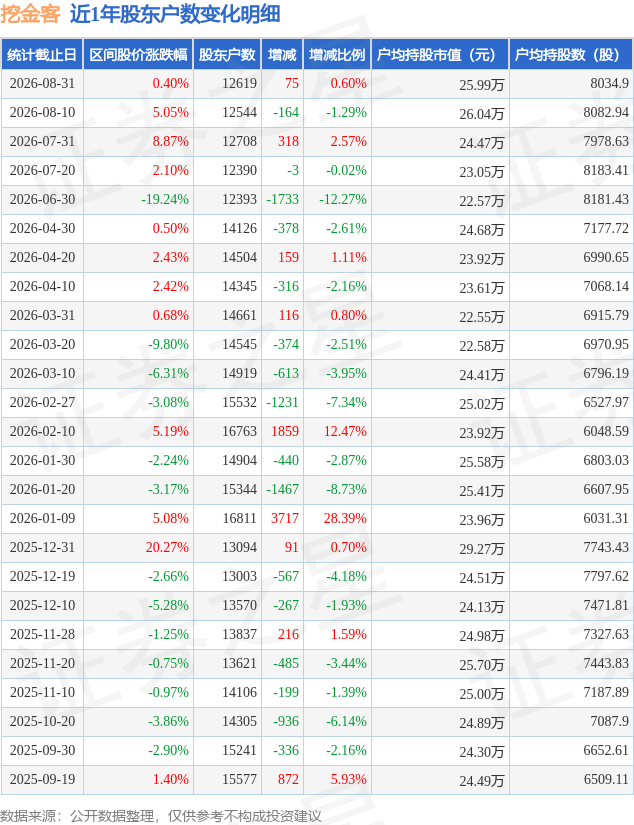The height and width of the screenshot is (825, 634).
Task: Click the 增减 column header
Action: point(282,55)
